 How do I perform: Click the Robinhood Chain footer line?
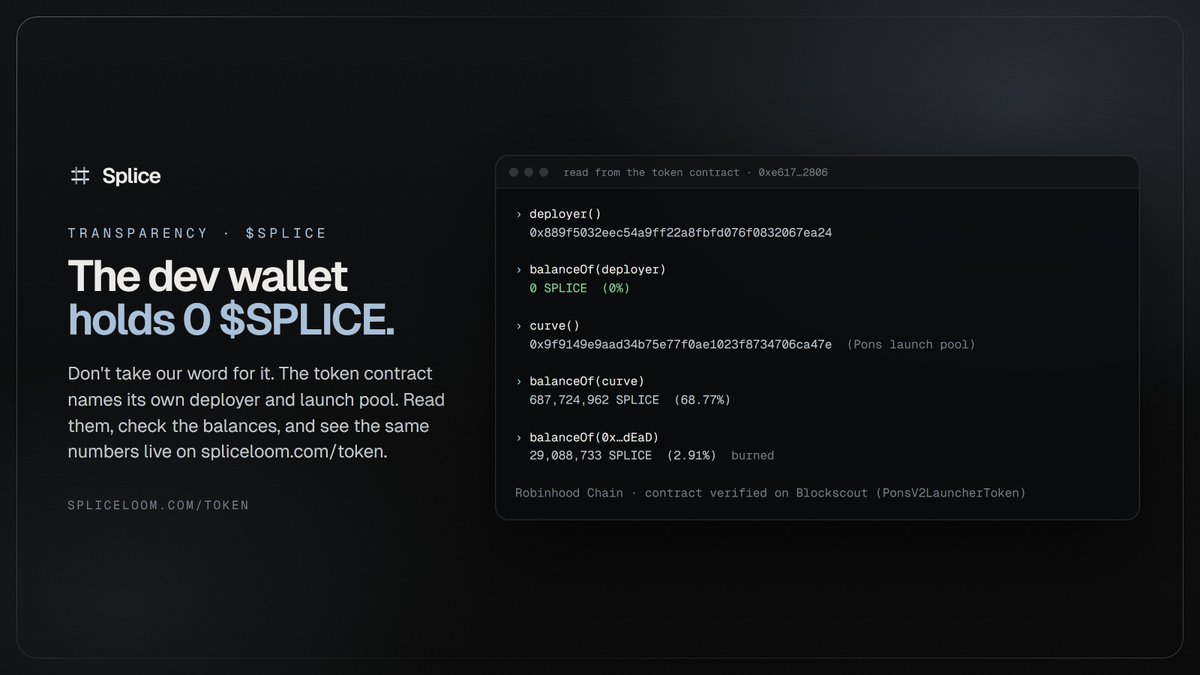pos(771,493)
